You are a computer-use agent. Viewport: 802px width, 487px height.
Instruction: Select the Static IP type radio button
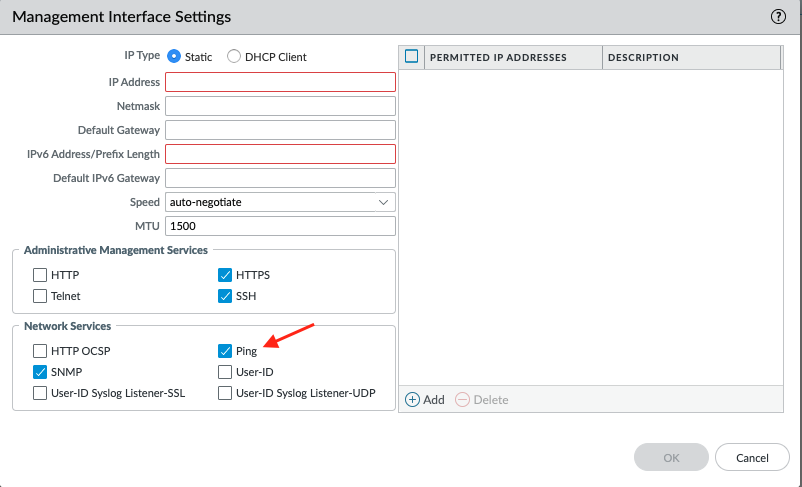pos(174,57)
